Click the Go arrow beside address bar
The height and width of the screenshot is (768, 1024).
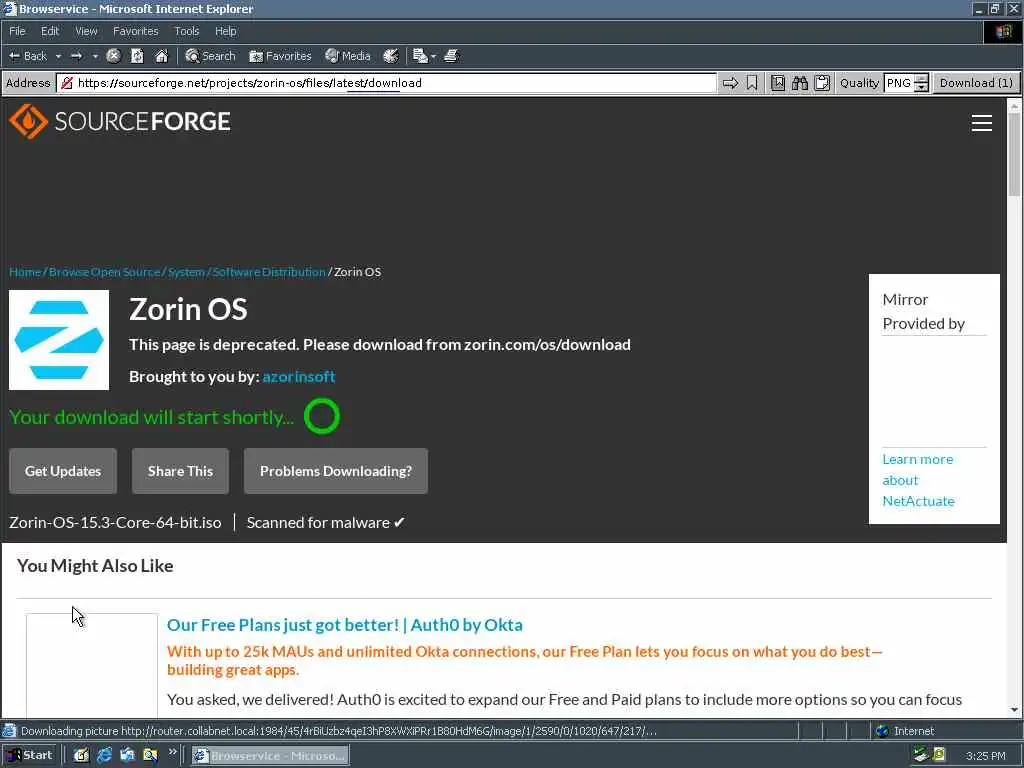point(730,83)
